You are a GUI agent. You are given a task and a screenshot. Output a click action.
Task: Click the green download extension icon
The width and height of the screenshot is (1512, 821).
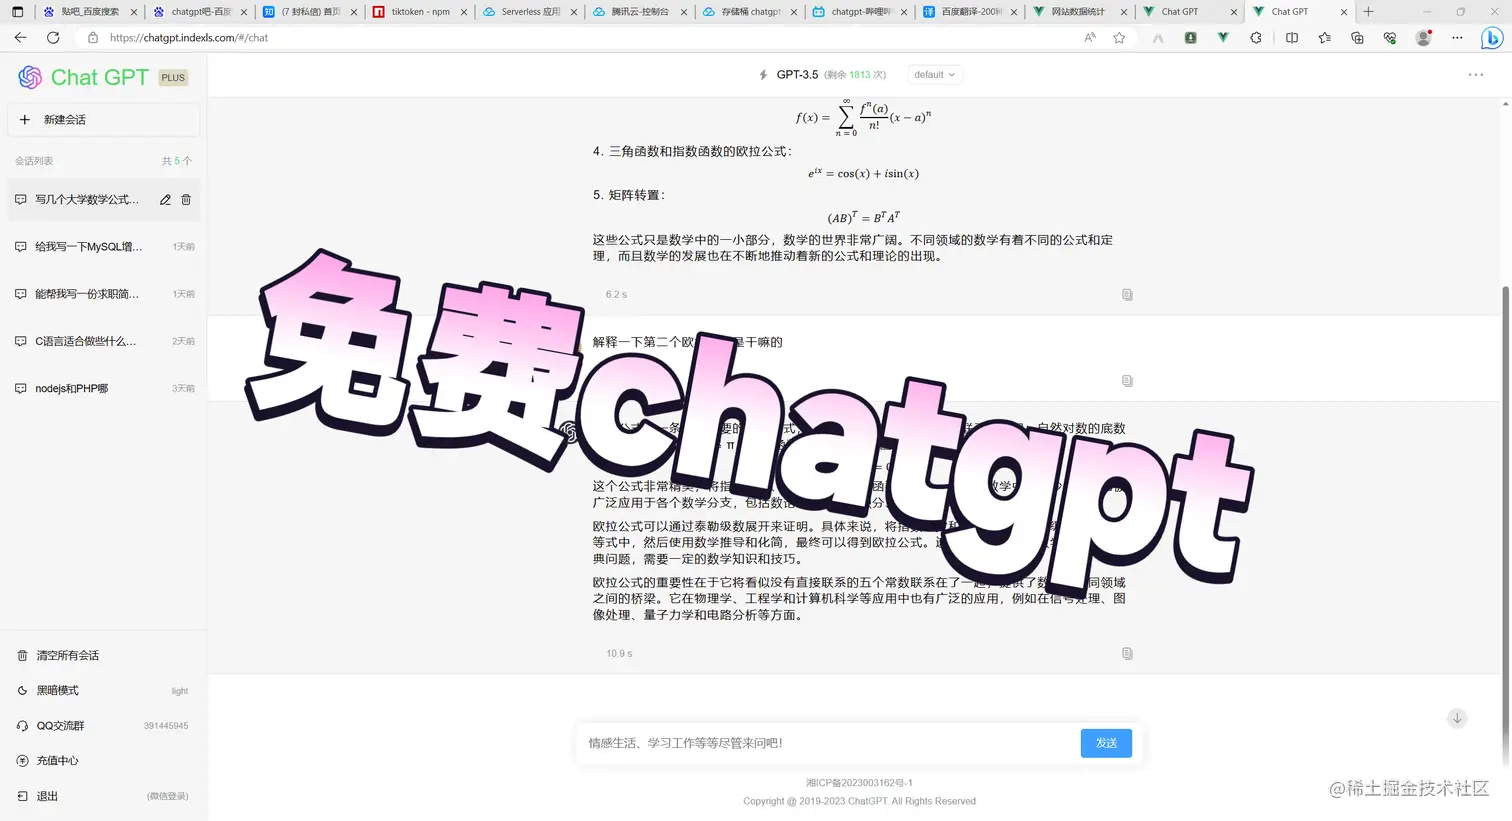tap(1190, 38)
